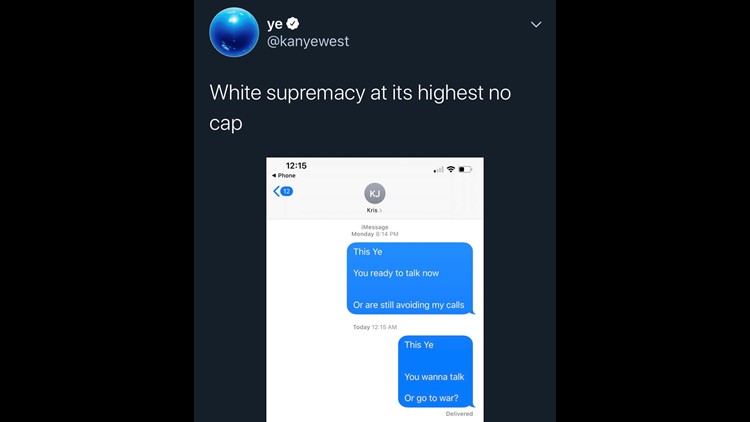
Task: Select the 'Or go to war?' message bubble
Action: click(436, 372)
